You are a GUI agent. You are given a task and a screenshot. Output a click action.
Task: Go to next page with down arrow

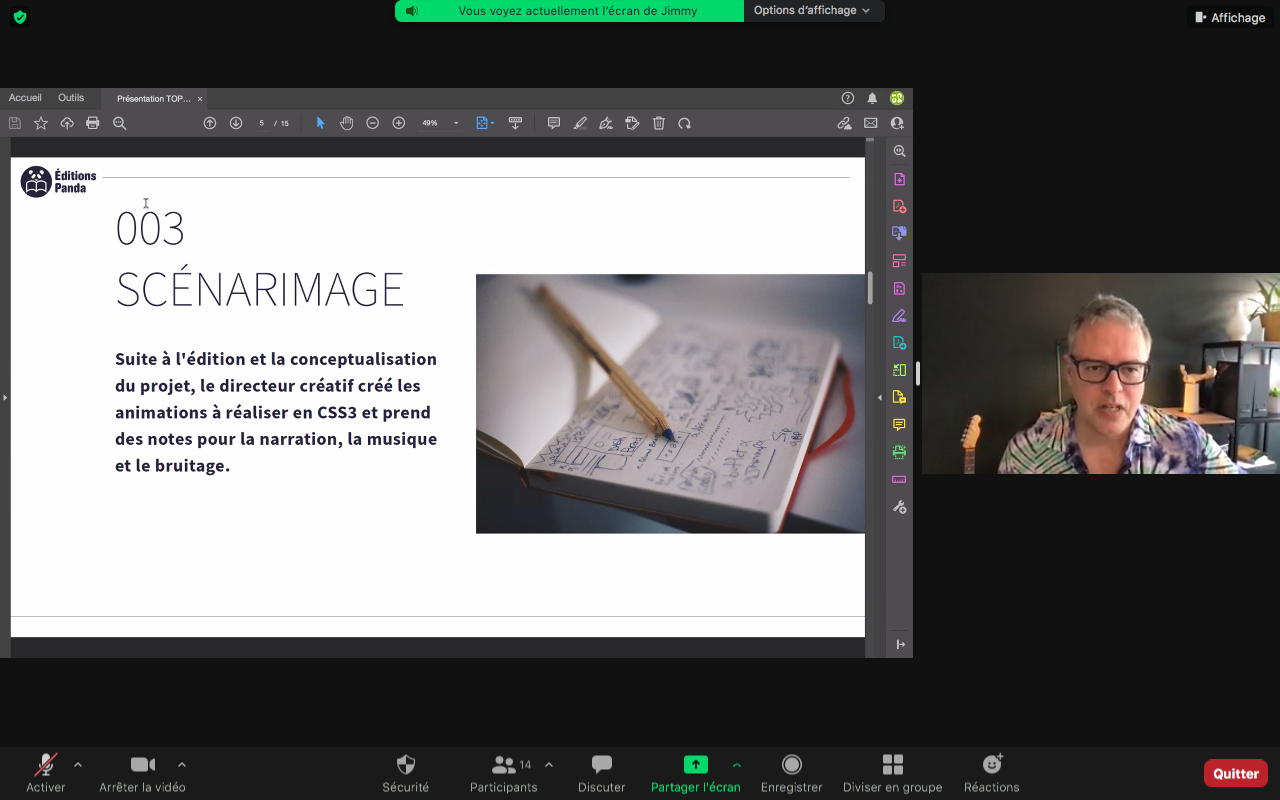click(x=236, y=123)
